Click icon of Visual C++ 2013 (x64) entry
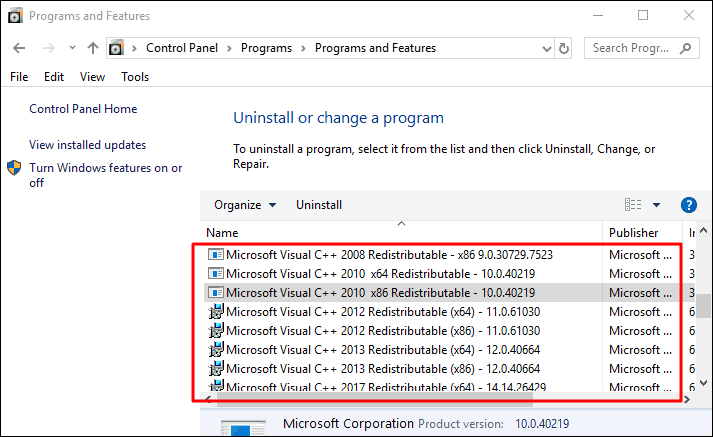The width and height of the screenshot is (713, 437). coord(216,350)
